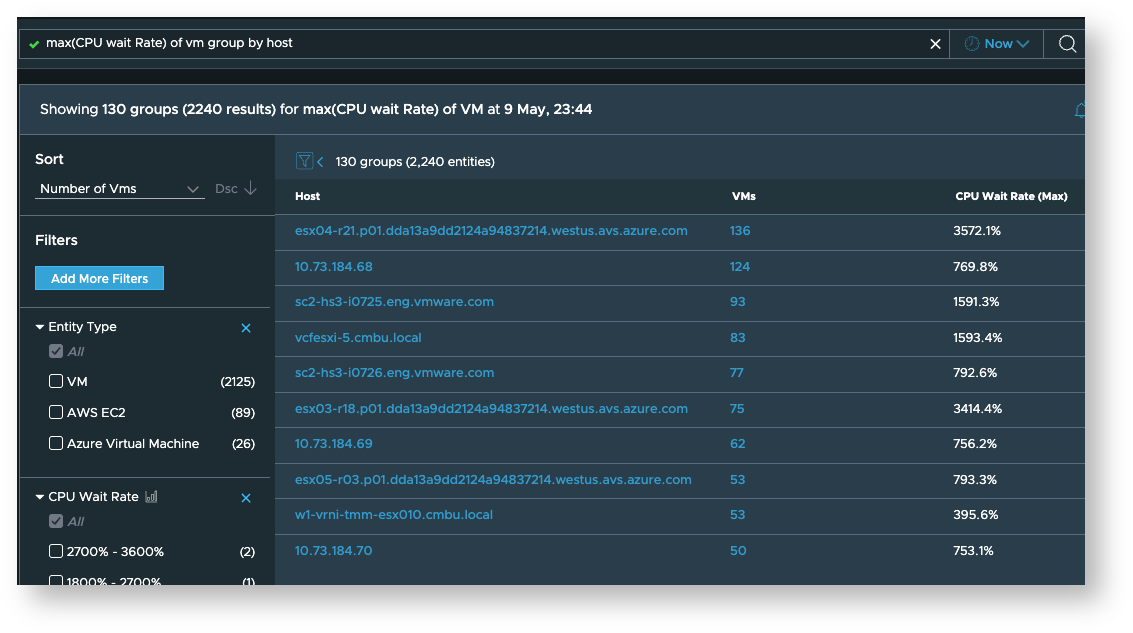
Task: Open host sc2-hs3-i0726.eng.vmware.com
Action: coord(395,373)
